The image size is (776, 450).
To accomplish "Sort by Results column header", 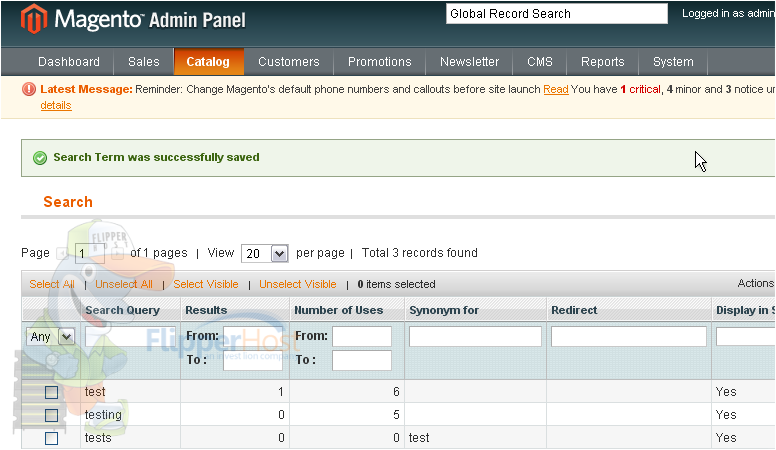I will [206, 310].
